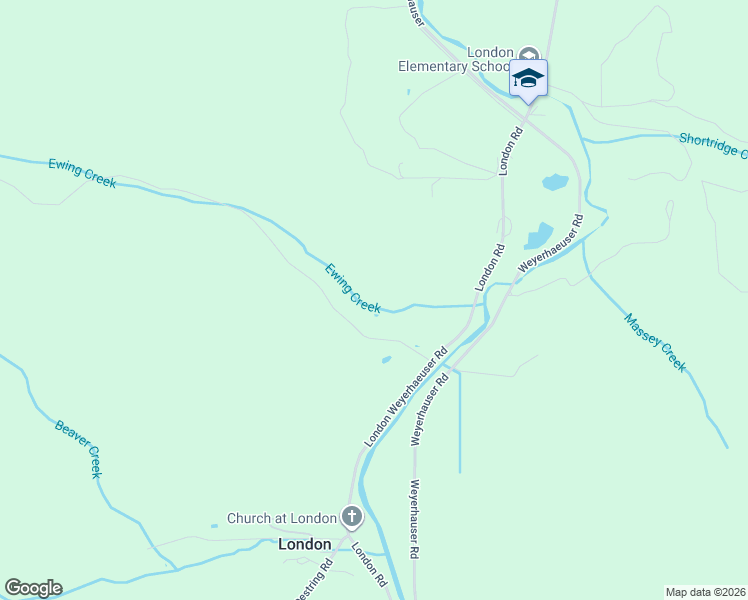Click the small pond north of Weyerhaeuser Rd
Screen dimensions: 748x600
[555, 182]
